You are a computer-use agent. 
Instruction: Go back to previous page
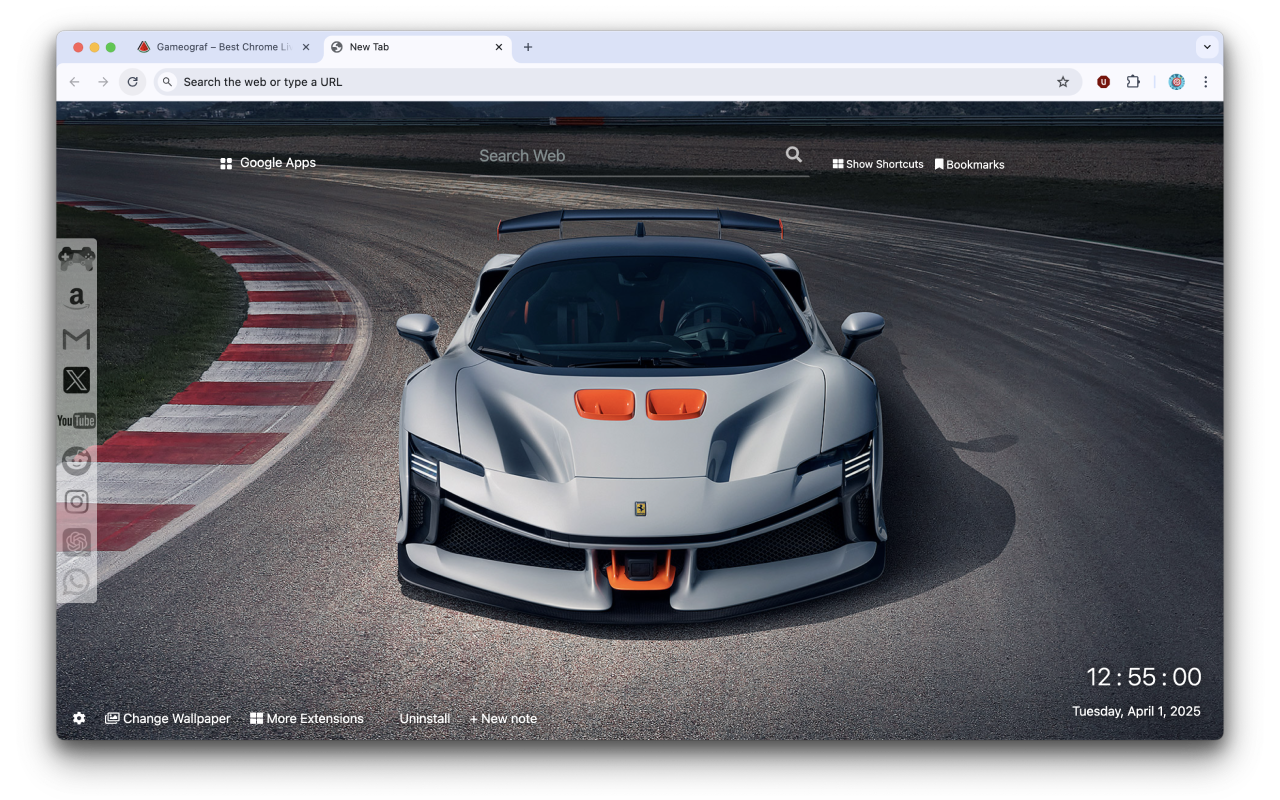74,82
